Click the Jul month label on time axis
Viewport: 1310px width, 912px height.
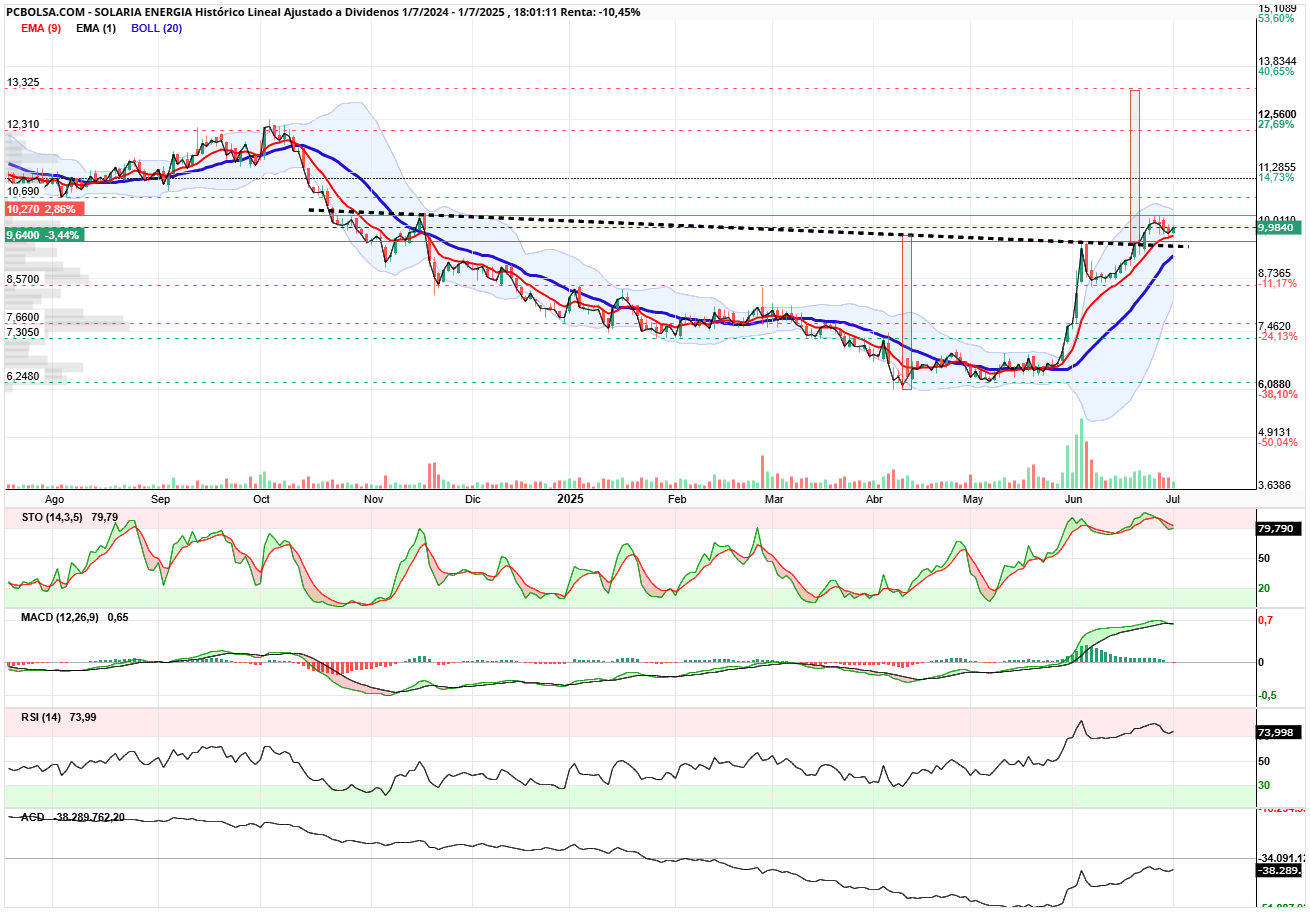[x=1173, y=498]
